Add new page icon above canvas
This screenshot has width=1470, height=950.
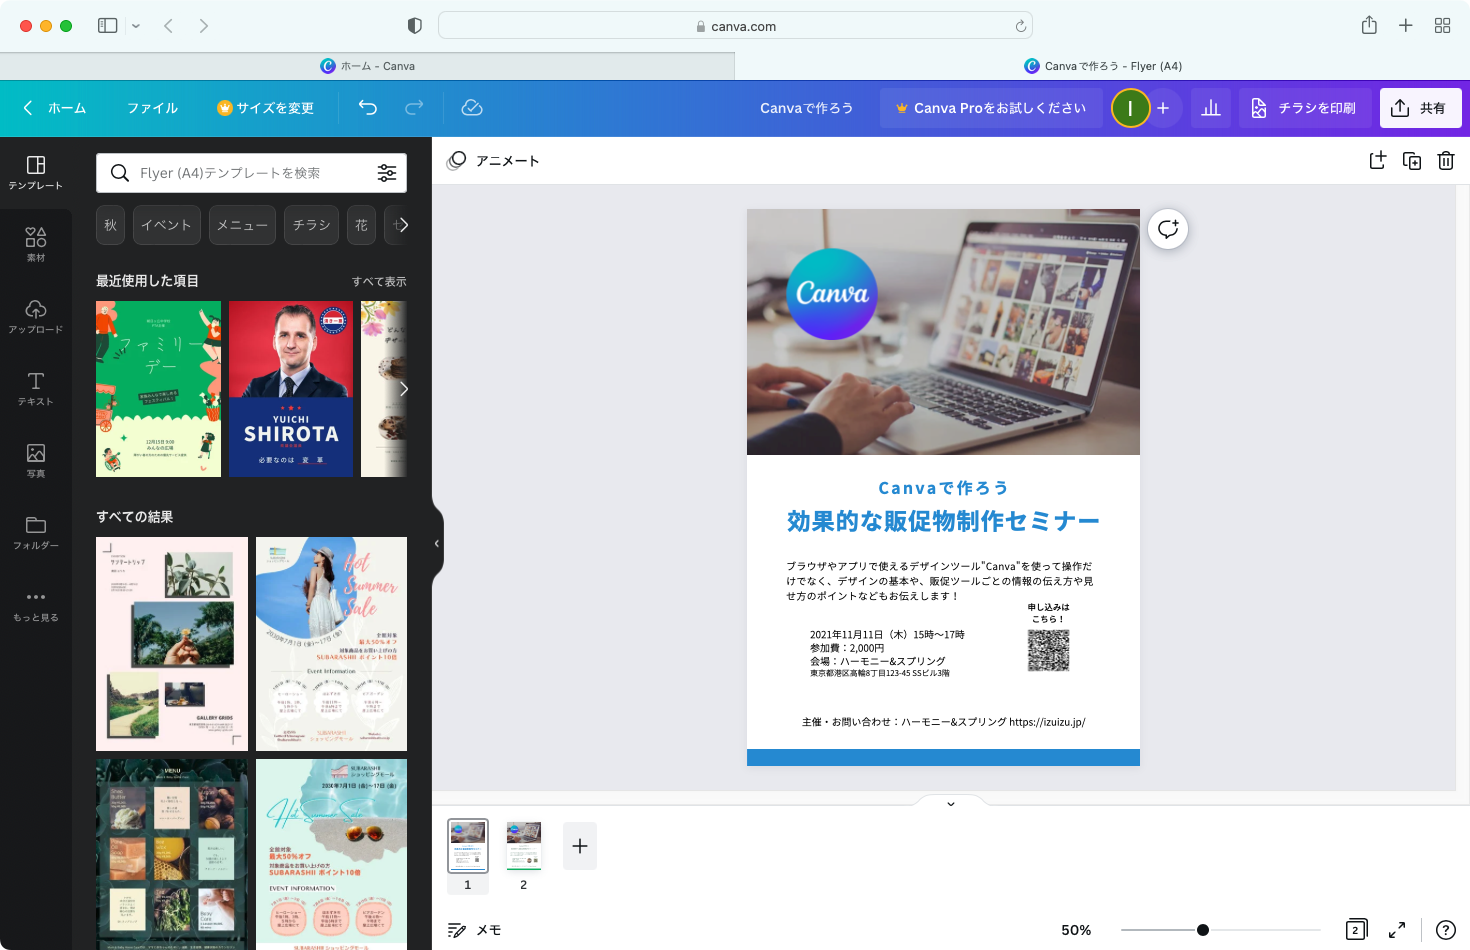1378,161
